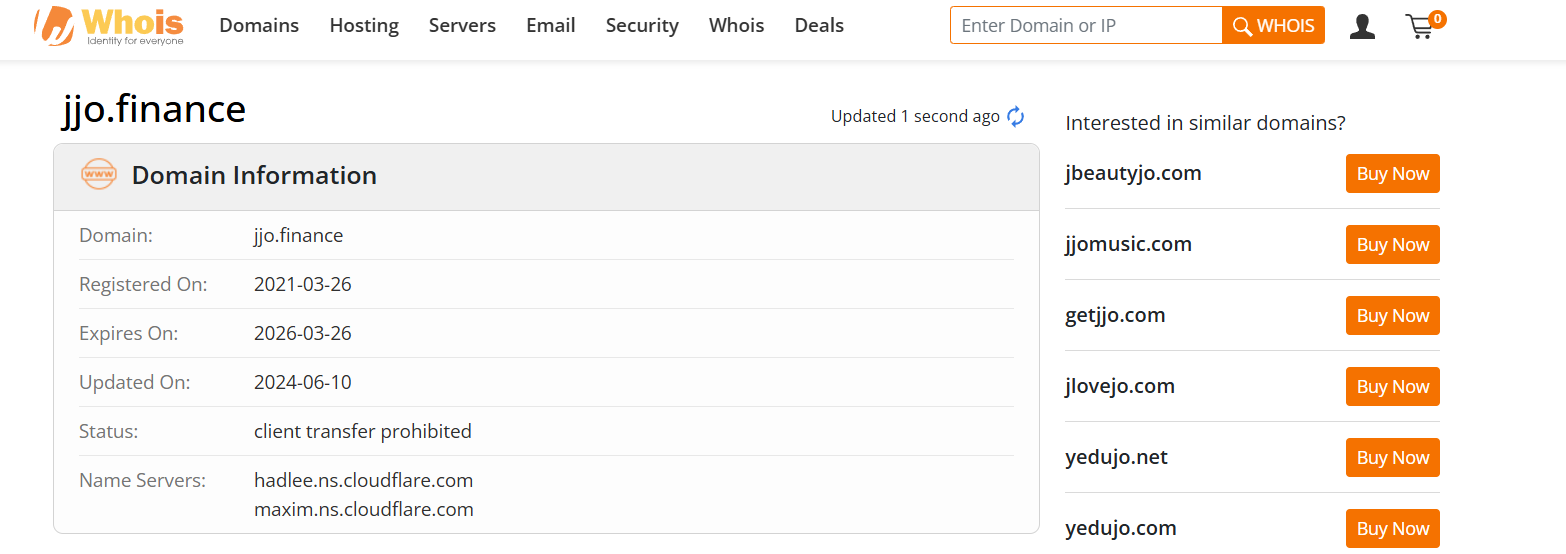Open the user account icon
This screenshot has height=554, width=1566.
(x=1362, y=26)
